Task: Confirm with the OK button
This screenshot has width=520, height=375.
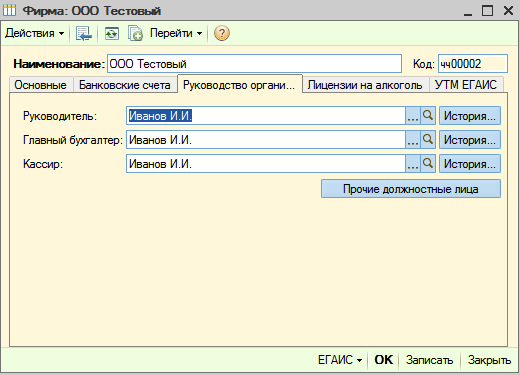Action: coord(383,360)
